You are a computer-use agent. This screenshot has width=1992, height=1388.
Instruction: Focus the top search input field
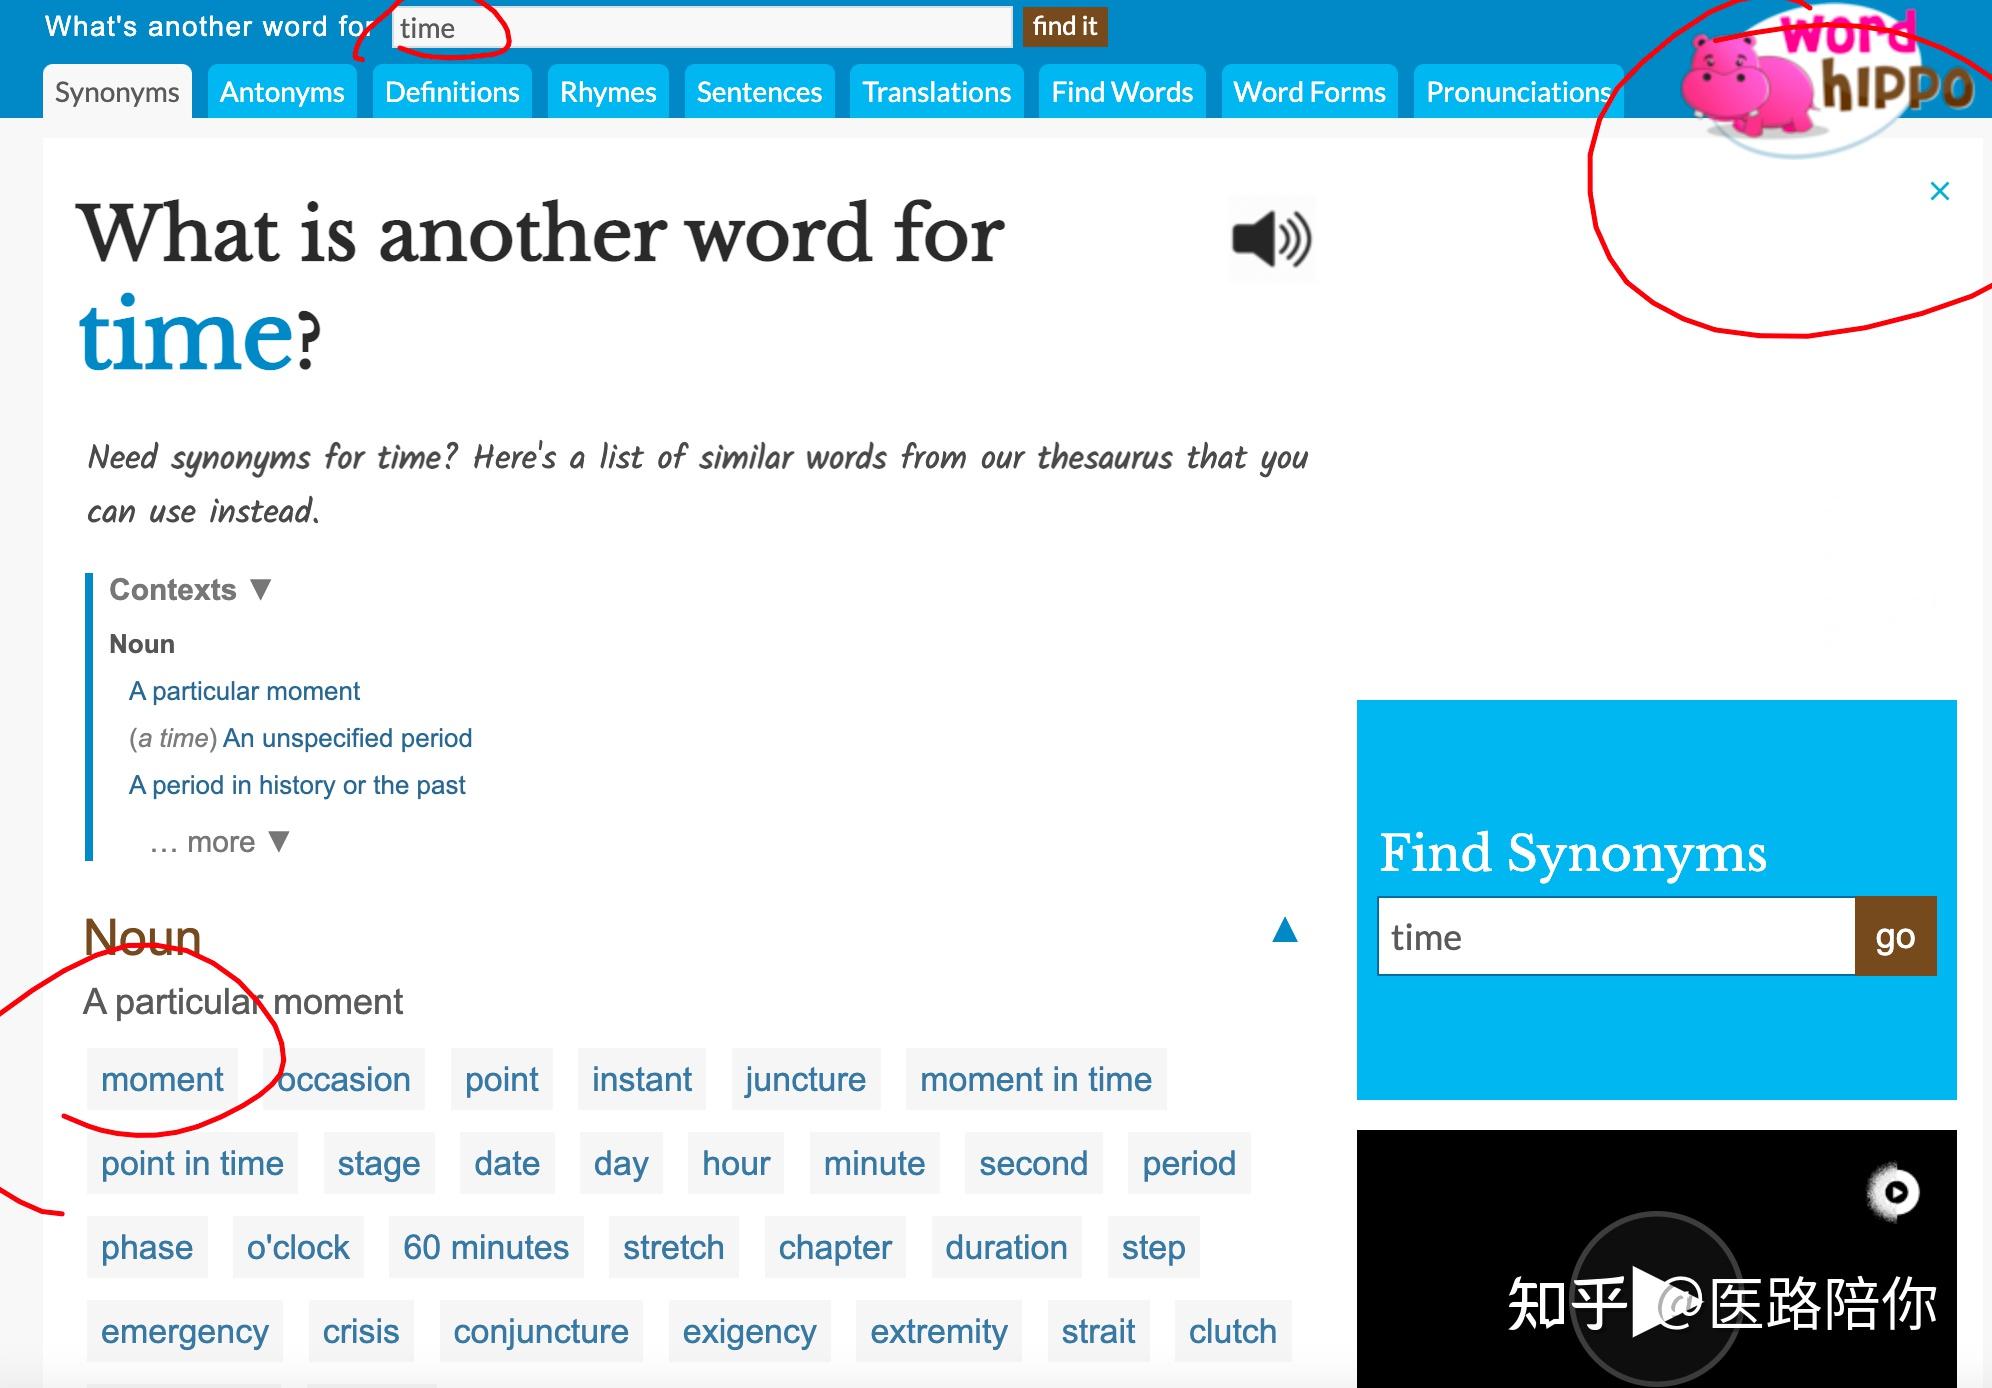(702, 27)
